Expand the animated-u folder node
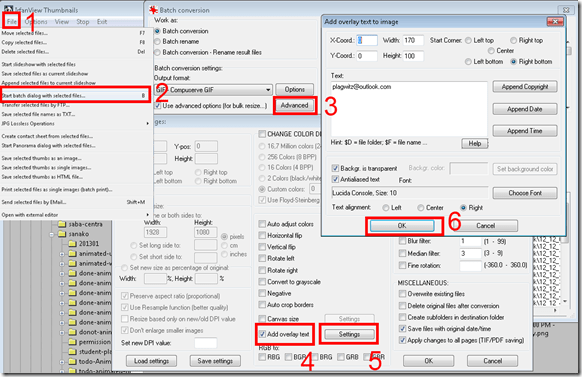This screenshot has width=582, height=377. pos(62,254)
